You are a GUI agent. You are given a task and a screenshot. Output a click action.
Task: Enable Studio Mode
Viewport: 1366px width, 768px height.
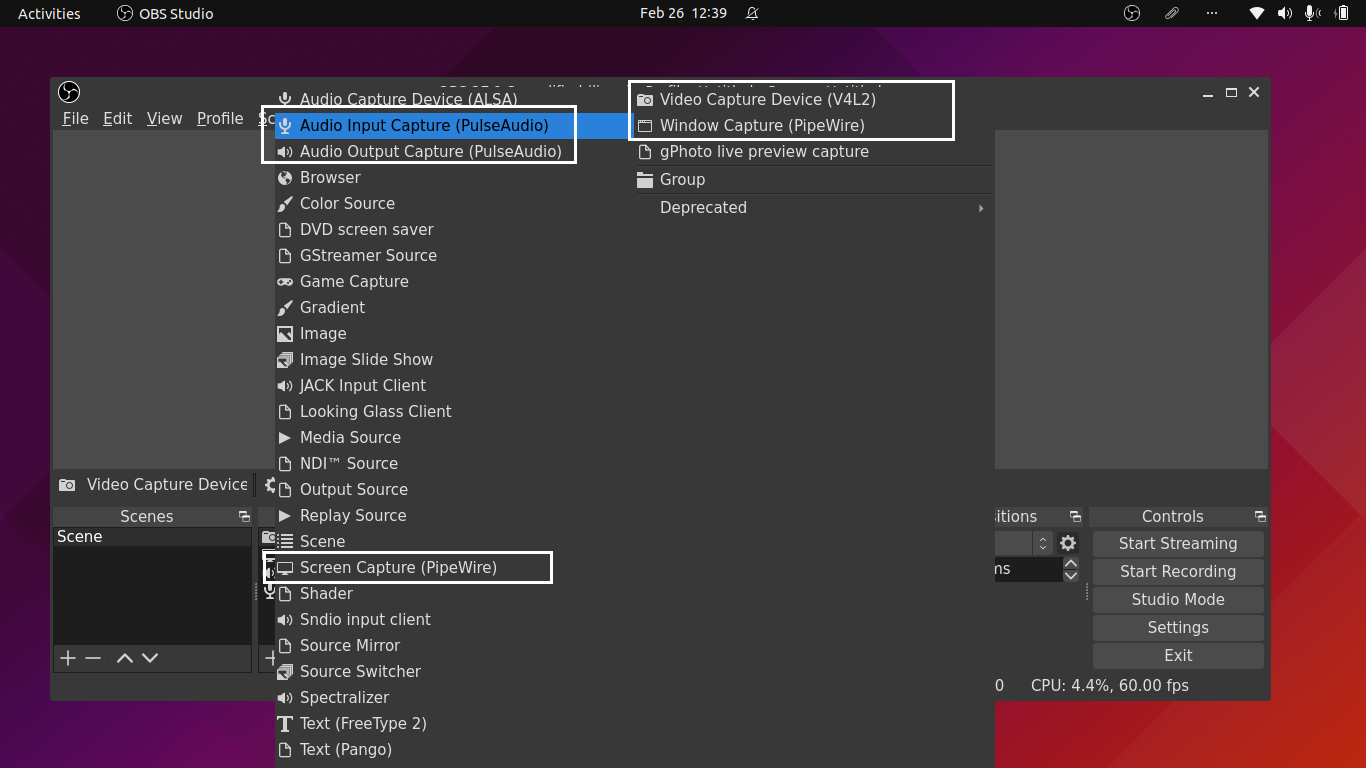(1178, 600)
